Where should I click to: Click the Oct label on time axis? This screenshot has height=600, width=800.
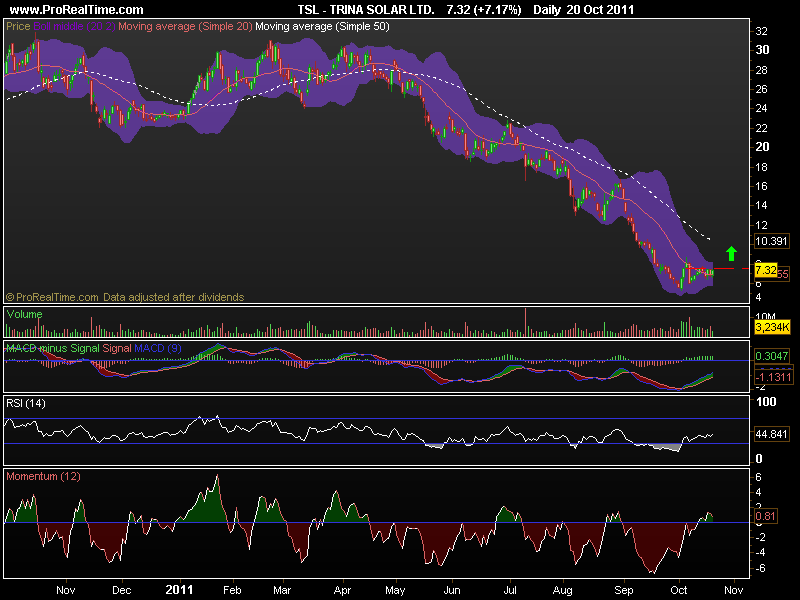tap(679, 590)
